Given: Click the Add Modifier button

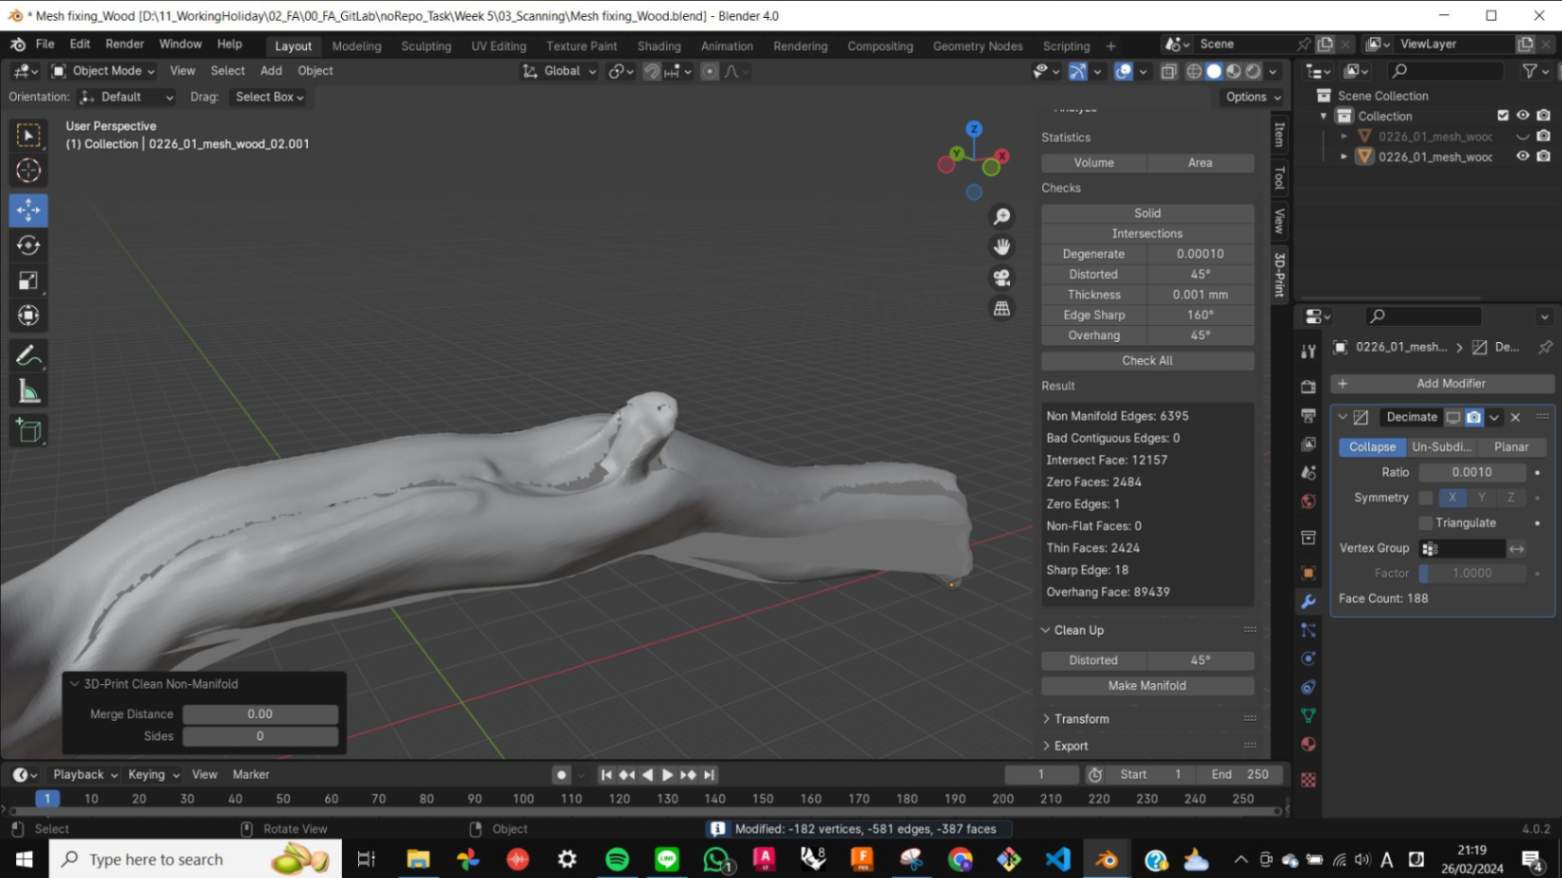Looking at the screenshot, I should [x=1442, y=384].
